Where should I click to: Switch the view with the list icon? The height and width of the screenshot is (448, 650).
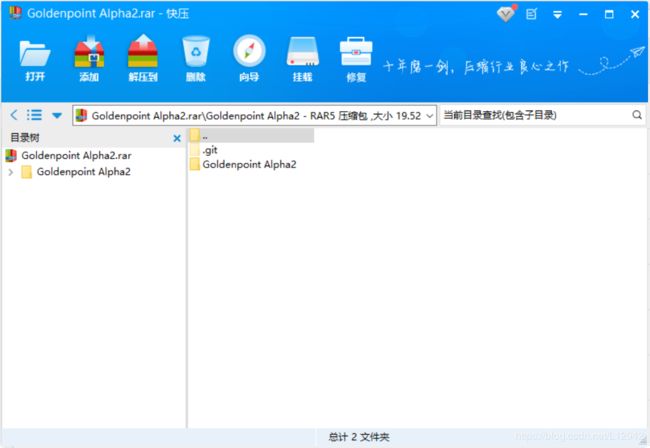(34, 115)
